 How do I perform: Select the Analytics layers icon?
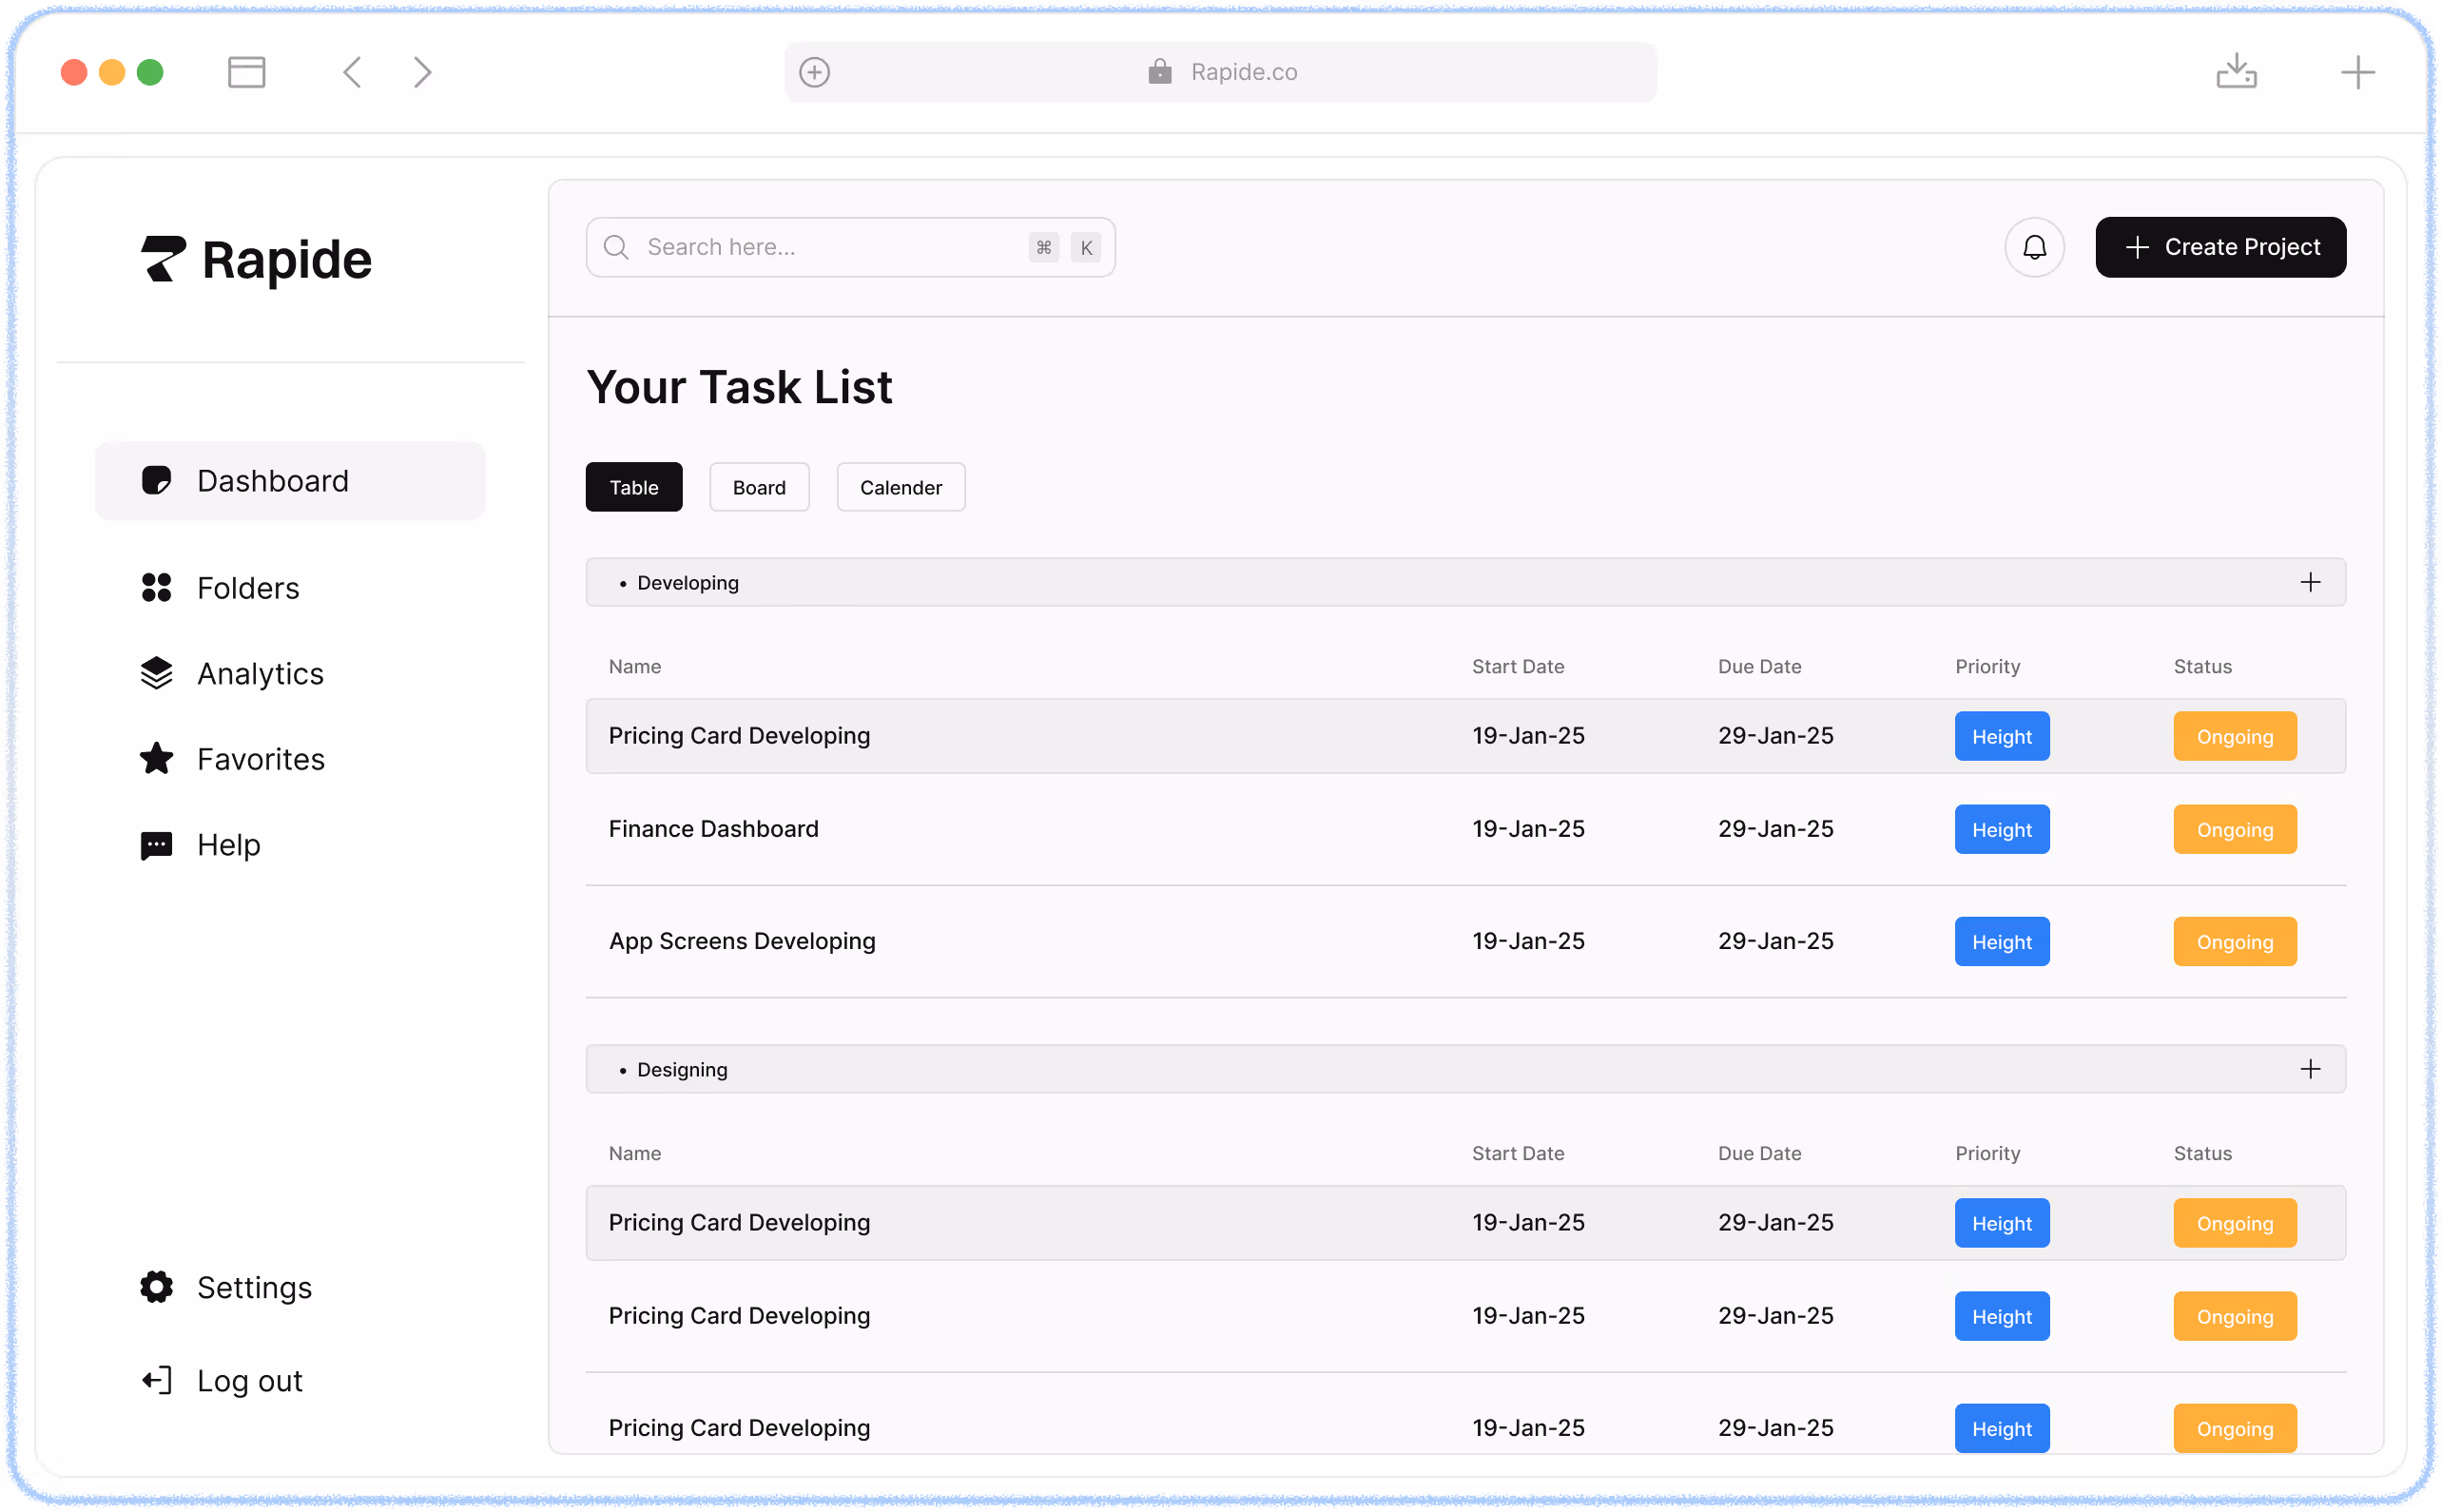coord(157,673)
